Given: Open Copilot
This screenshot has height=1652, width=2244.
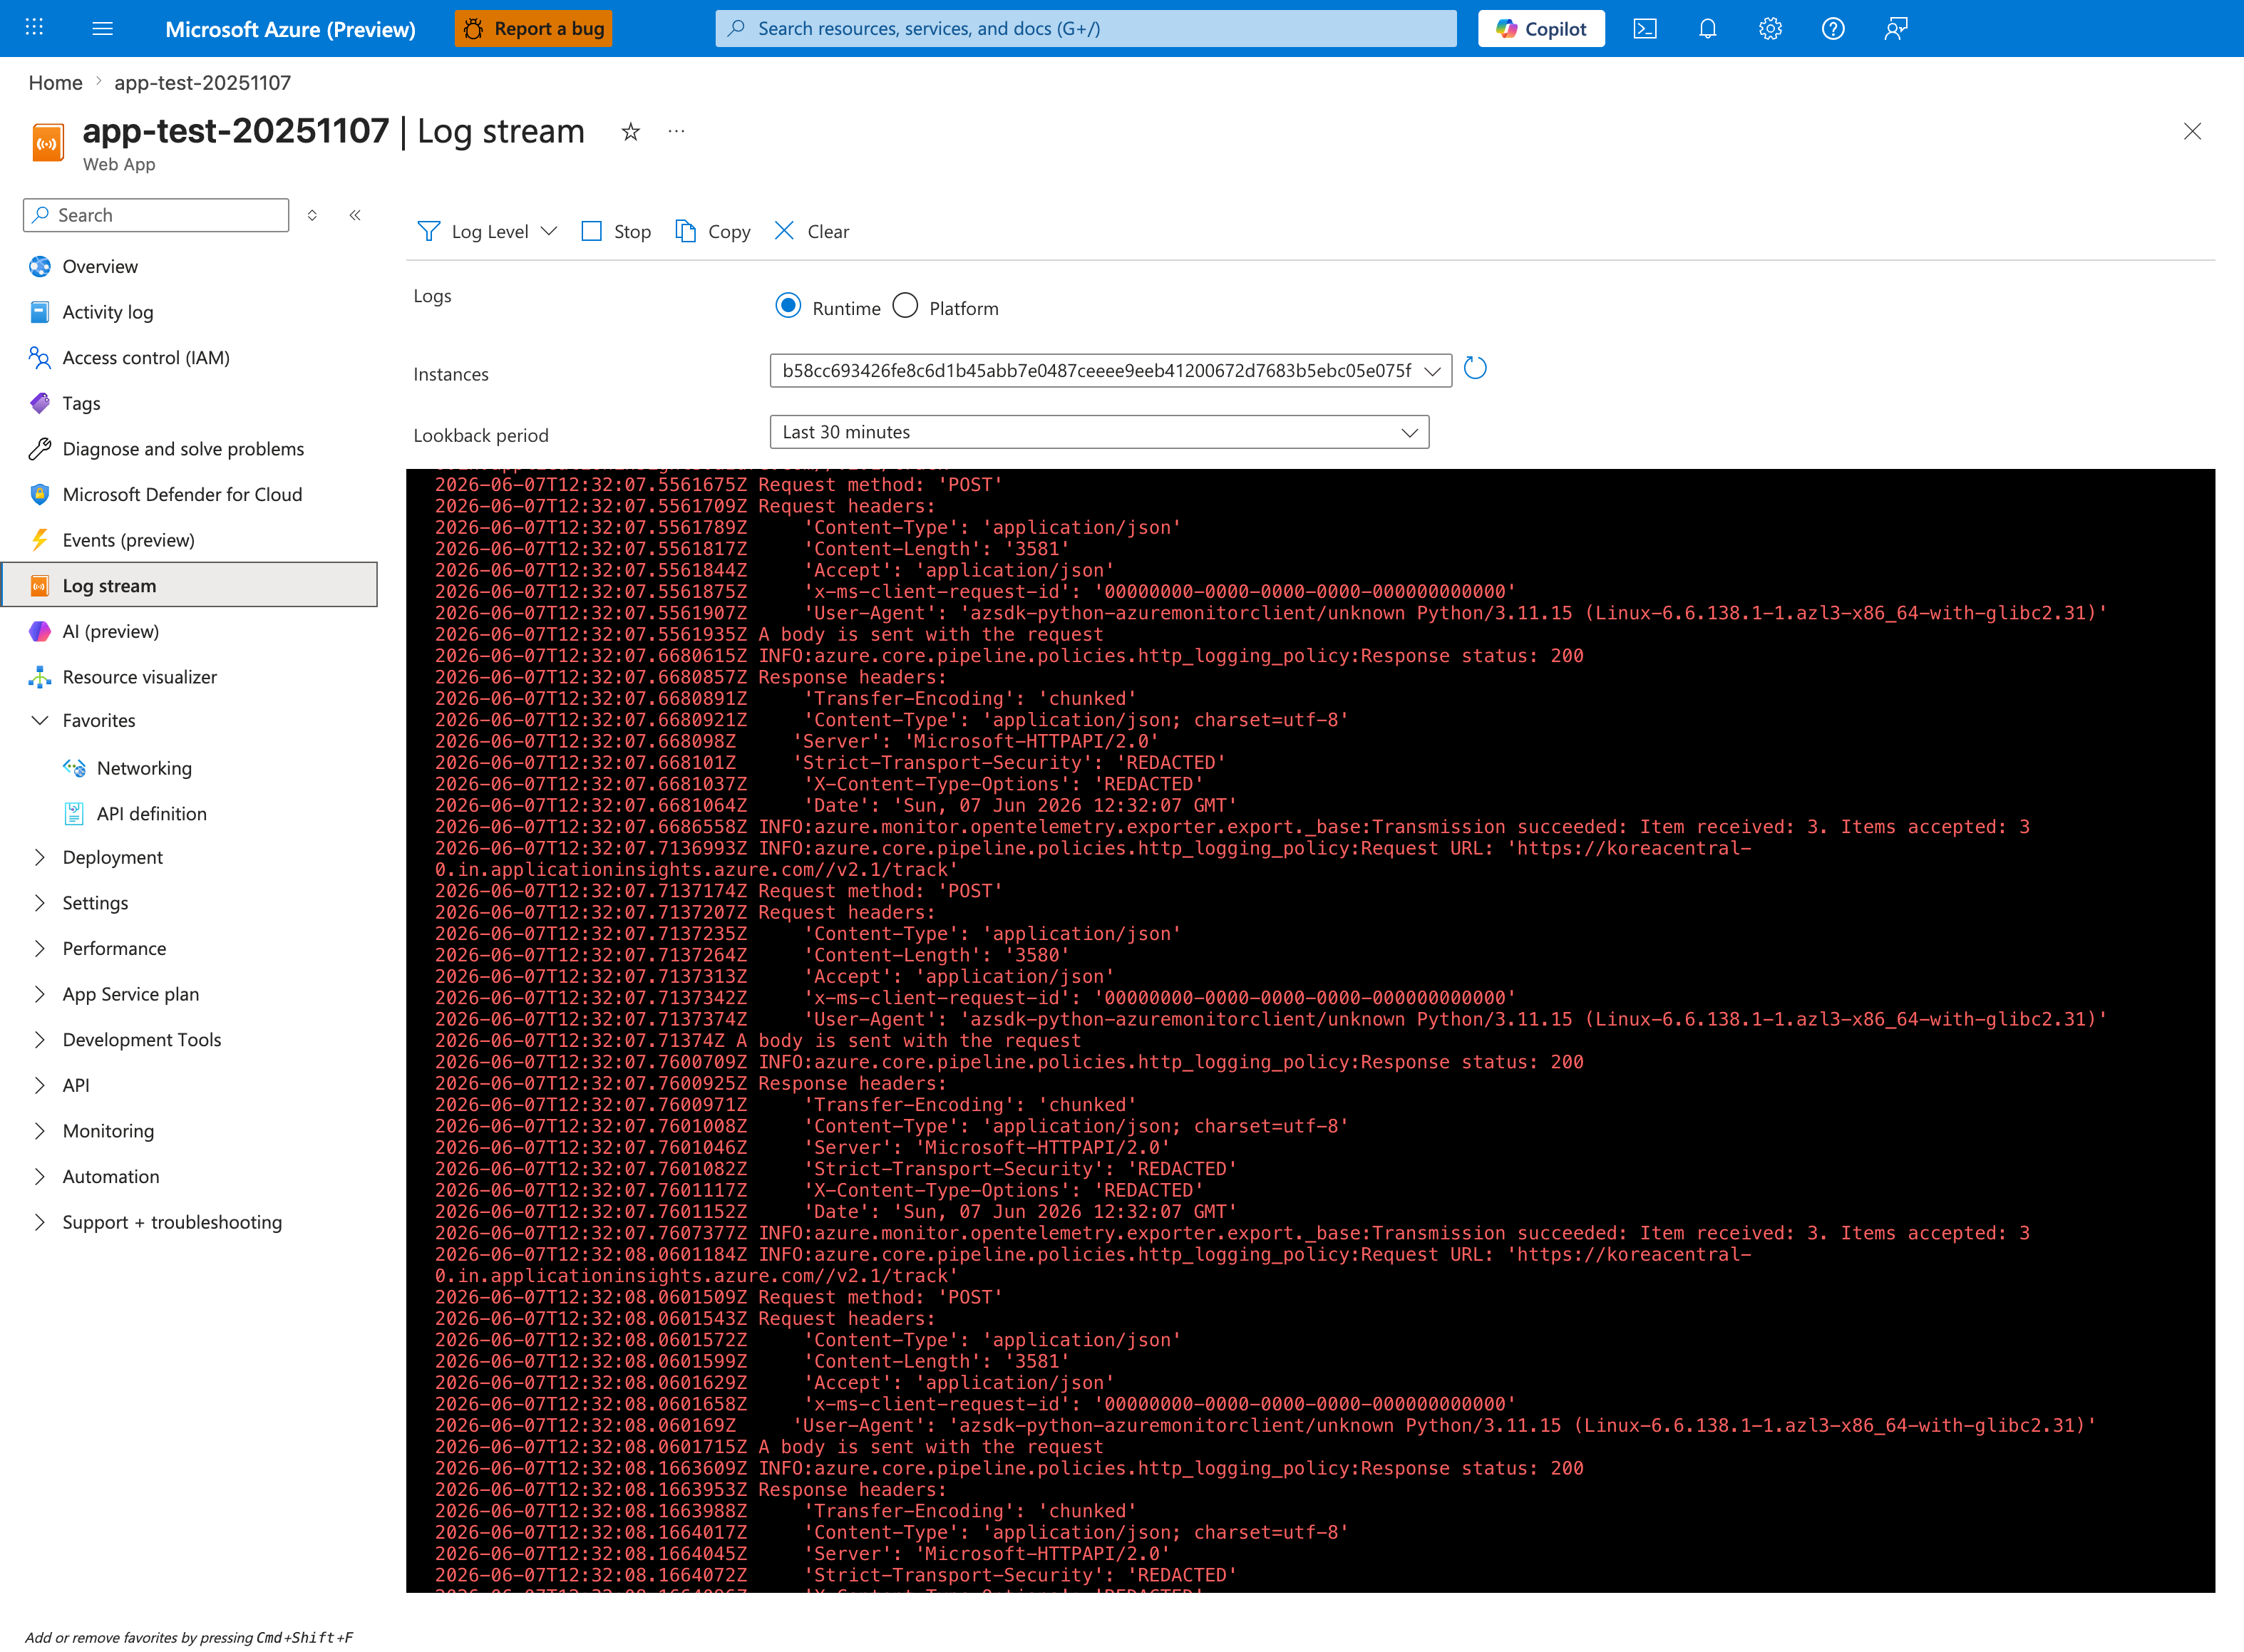Looking at the screenshot, I should coord(1541,28).
